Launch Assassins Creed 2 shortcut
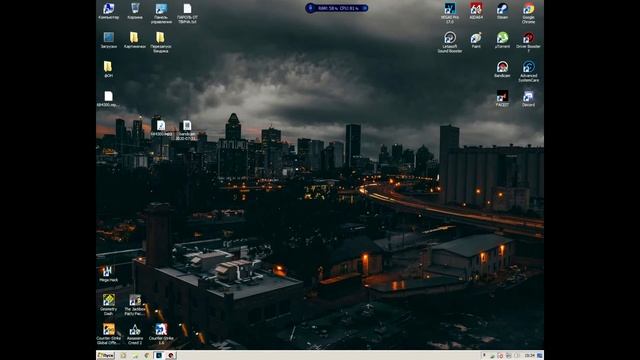 (135, 334)
